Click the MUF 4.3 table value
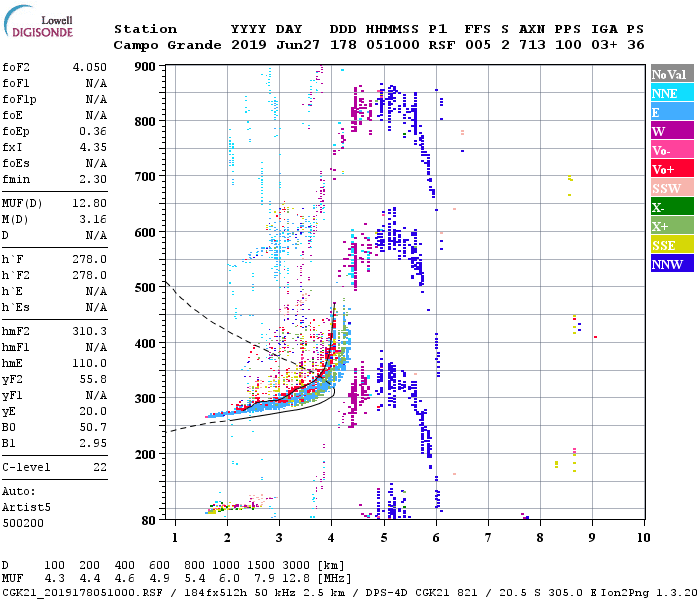Screen dimensions: 700x600 (x=54, y=579)
